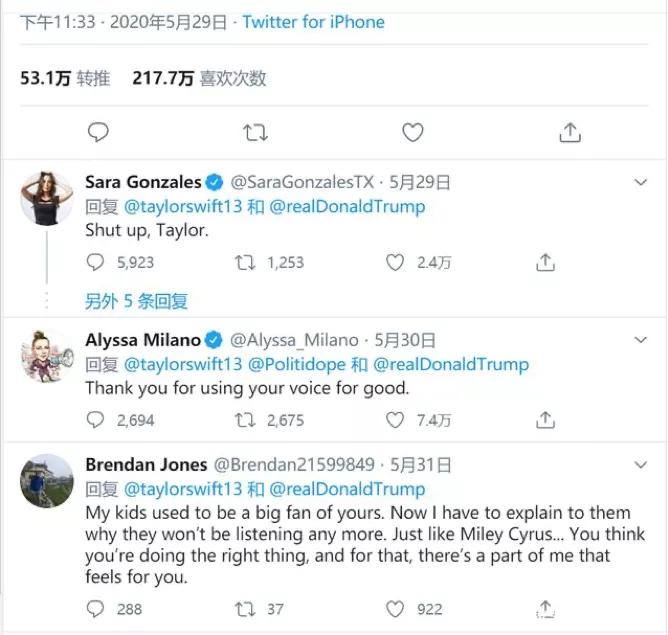
Task: Like Brendan Jones's reply
Action: pyautogui.click(x=395, y=608)
